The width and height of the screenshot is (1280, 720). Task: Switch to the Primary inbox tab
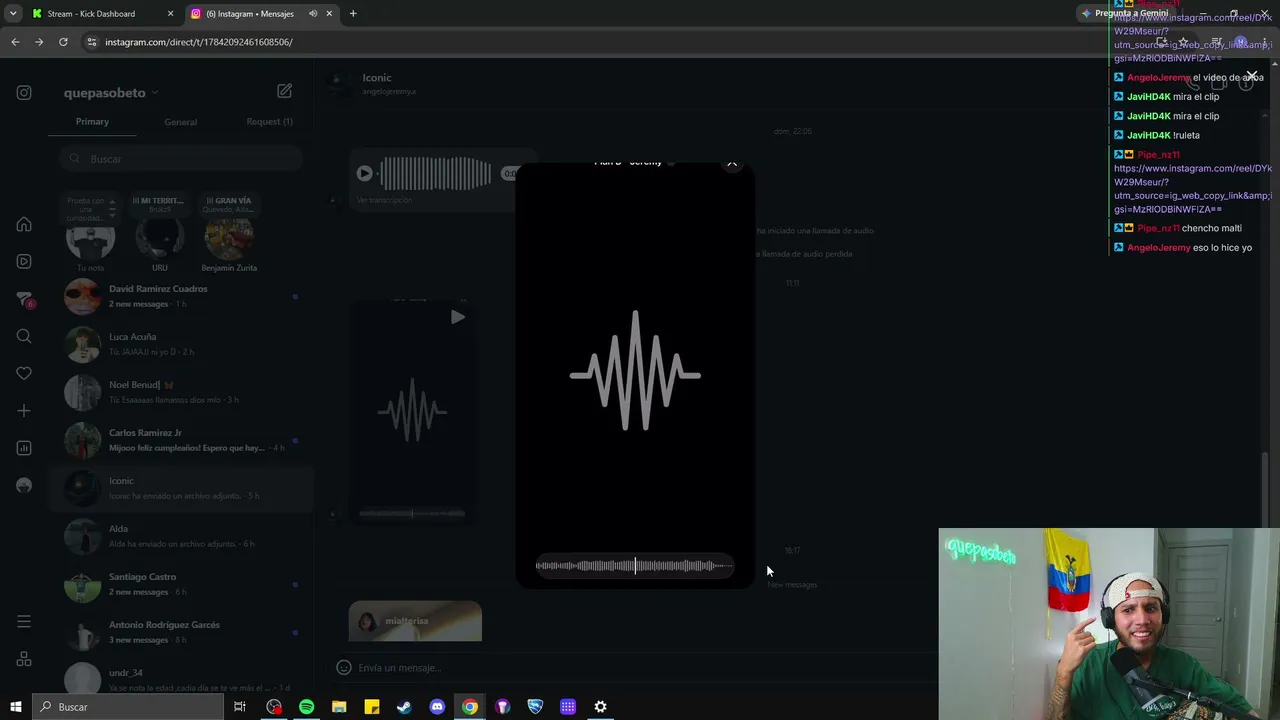pyautogui.click(x=92, y=121)
